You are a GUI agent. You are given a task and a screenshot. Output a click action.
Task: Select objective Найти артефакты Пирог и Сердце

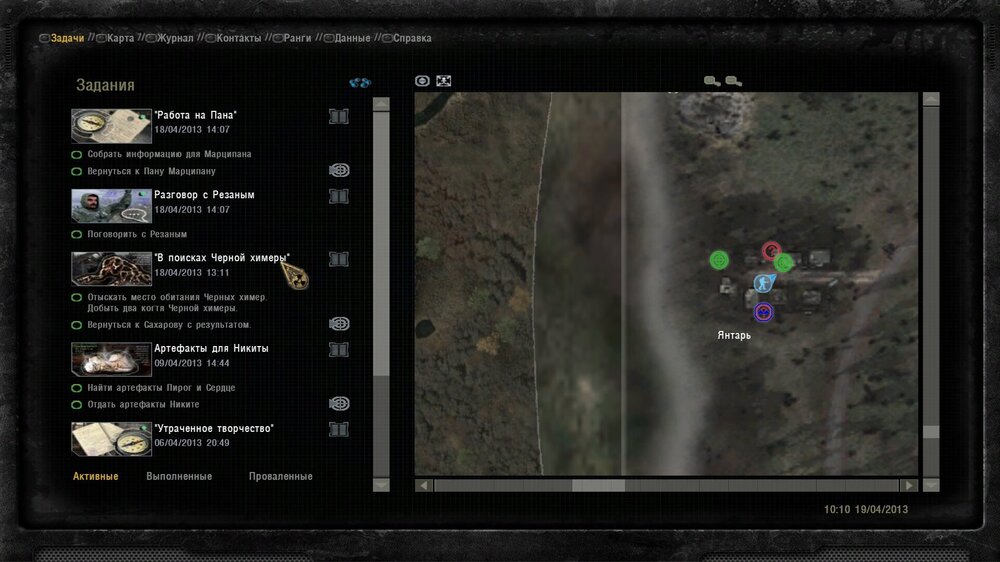pos(161,388)
